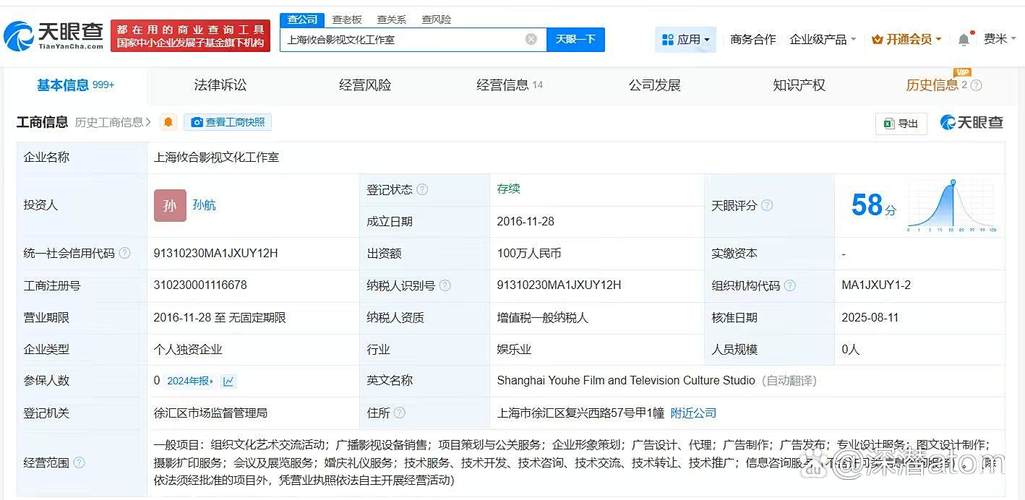Switch to the 法律诉讼 tab
Viewport: 1025px width, 500px height.
click(220, 85)
